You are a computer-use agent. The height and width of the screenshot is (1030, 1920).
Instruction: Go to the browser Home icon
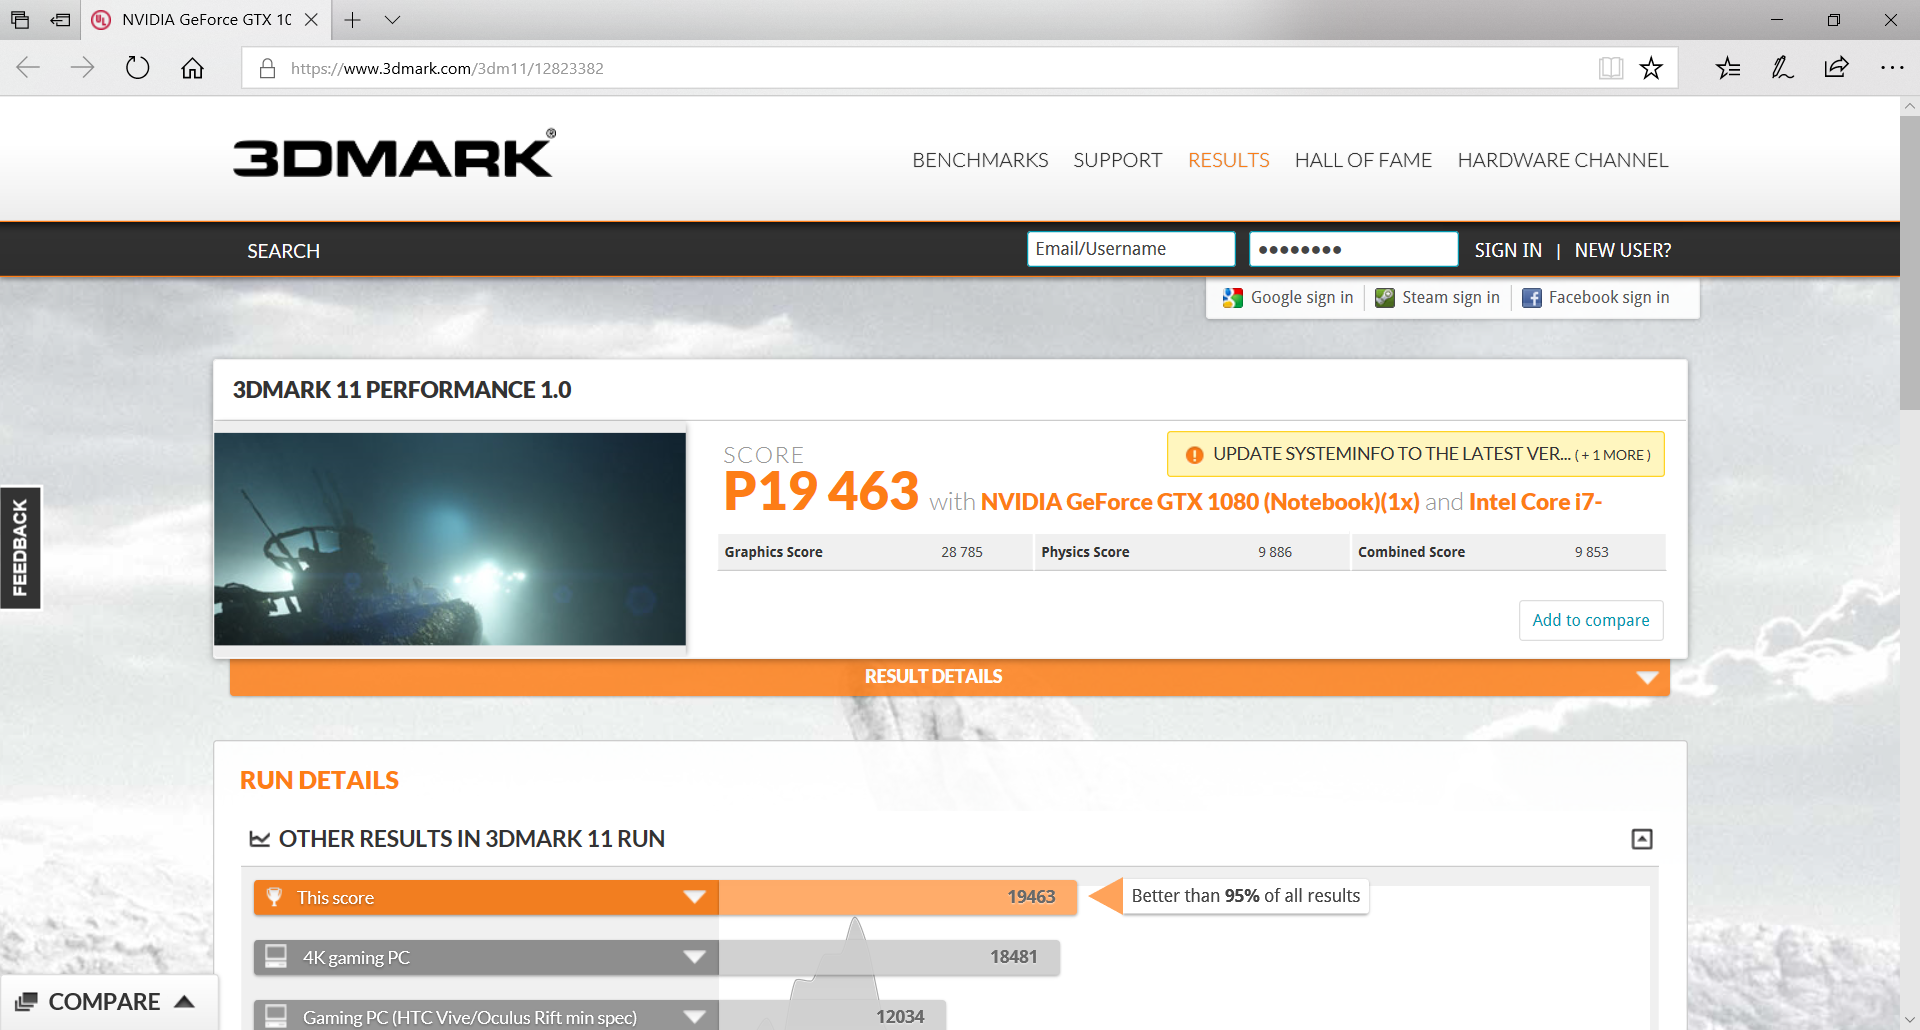tap(192, 68)
